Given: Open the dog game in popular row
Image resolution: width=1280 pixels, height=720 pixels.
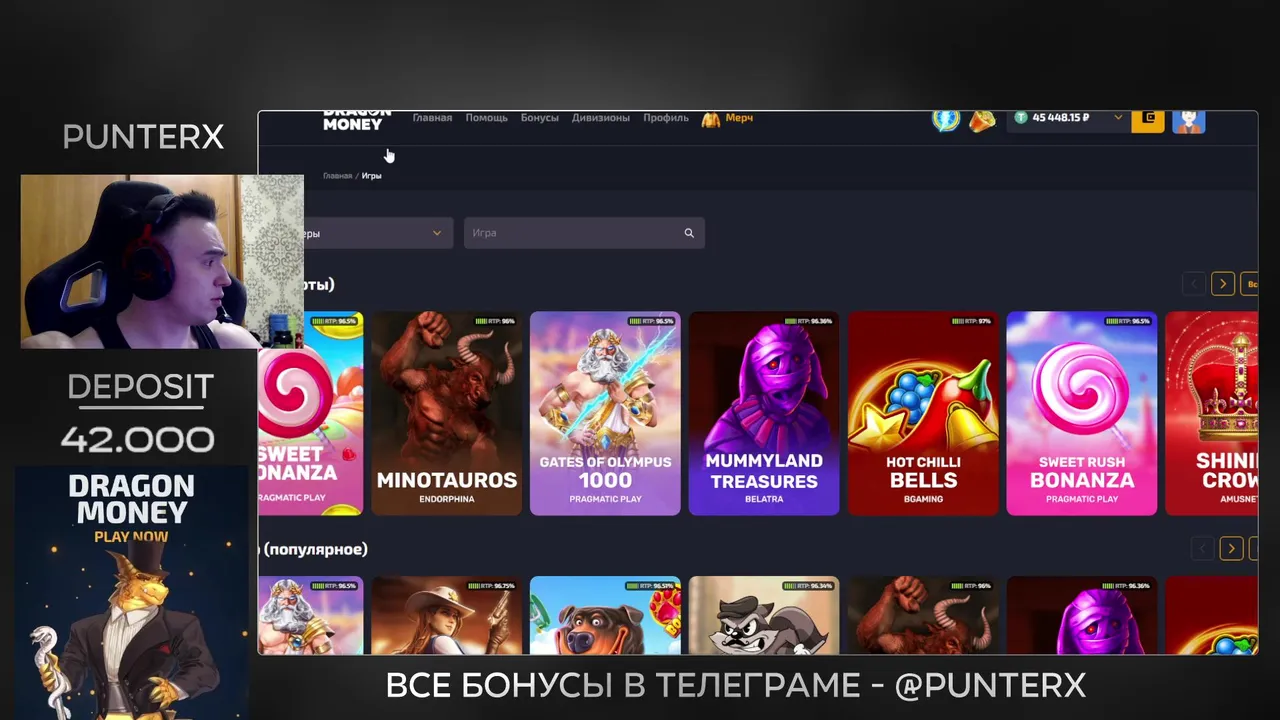Looking at the screenshot, I should coord(605,615).
